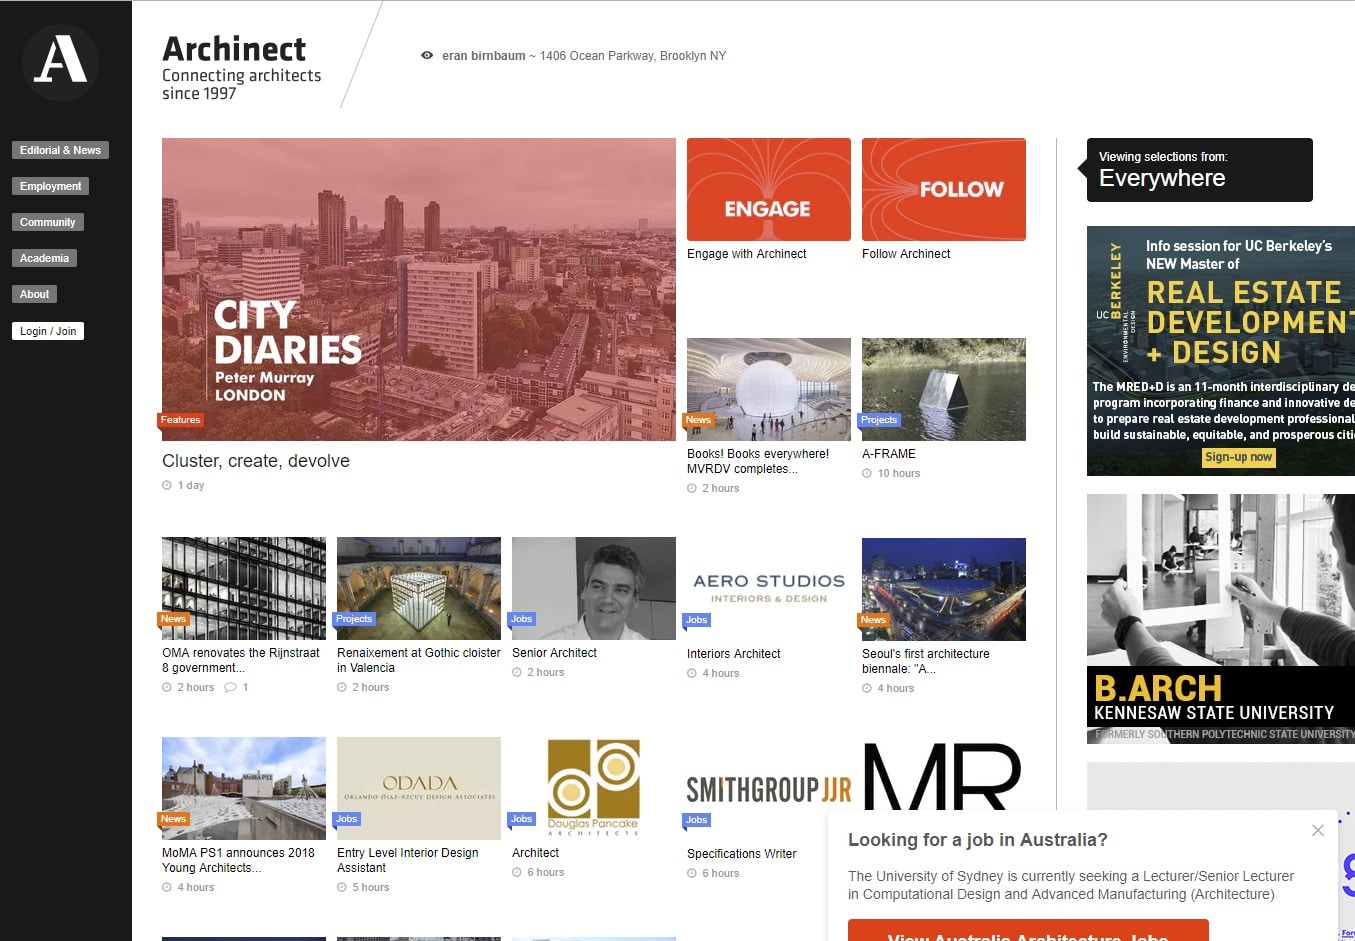Open the Follow Archinect tile
The height and width of the screenshot is (941, 1355).
[x=944, y=190]
